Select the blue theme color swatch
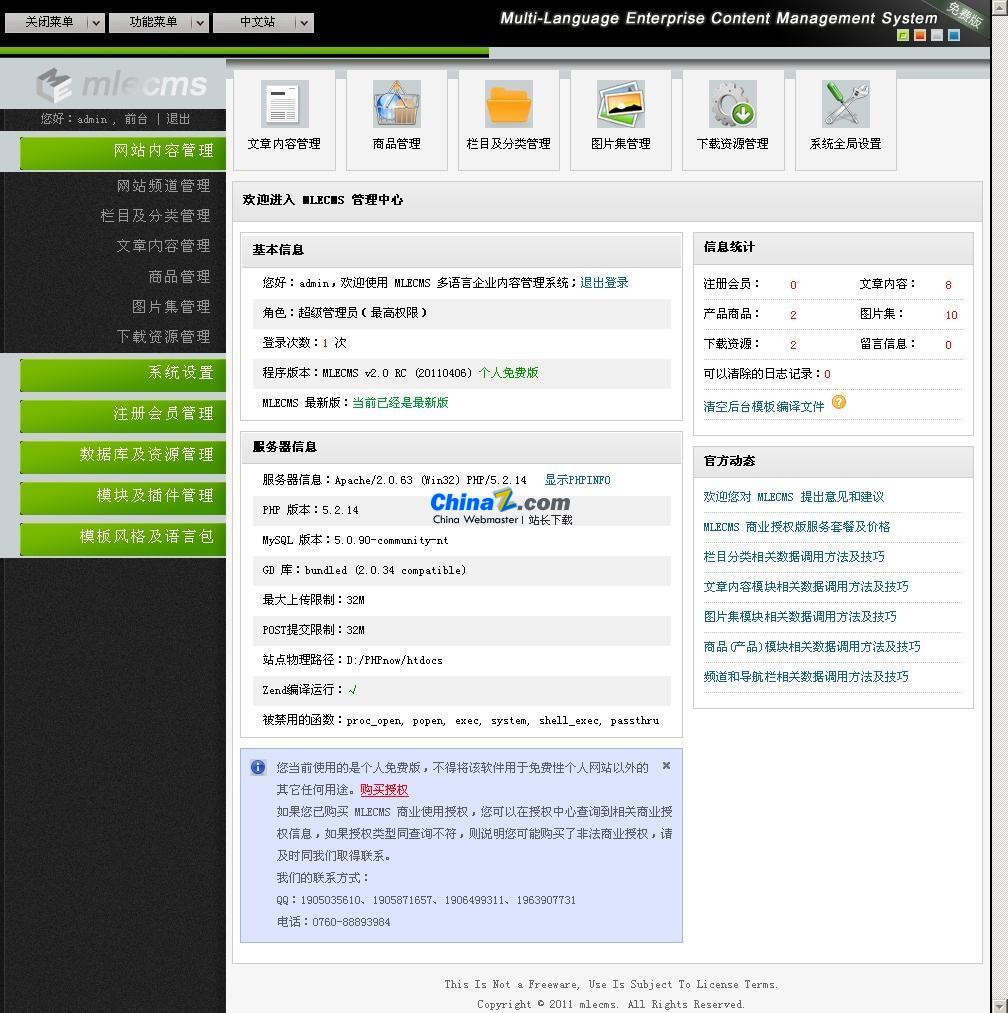Viewport: 1008px width, 1013px height. [x=954, y=36]
